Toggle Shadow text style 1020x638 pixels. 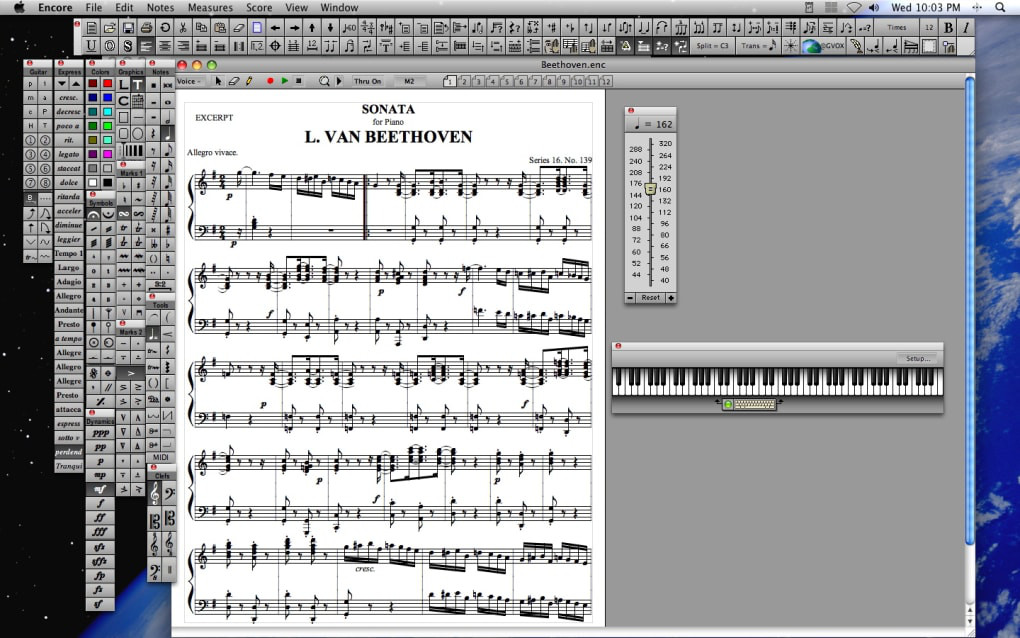tap(128, 46)
